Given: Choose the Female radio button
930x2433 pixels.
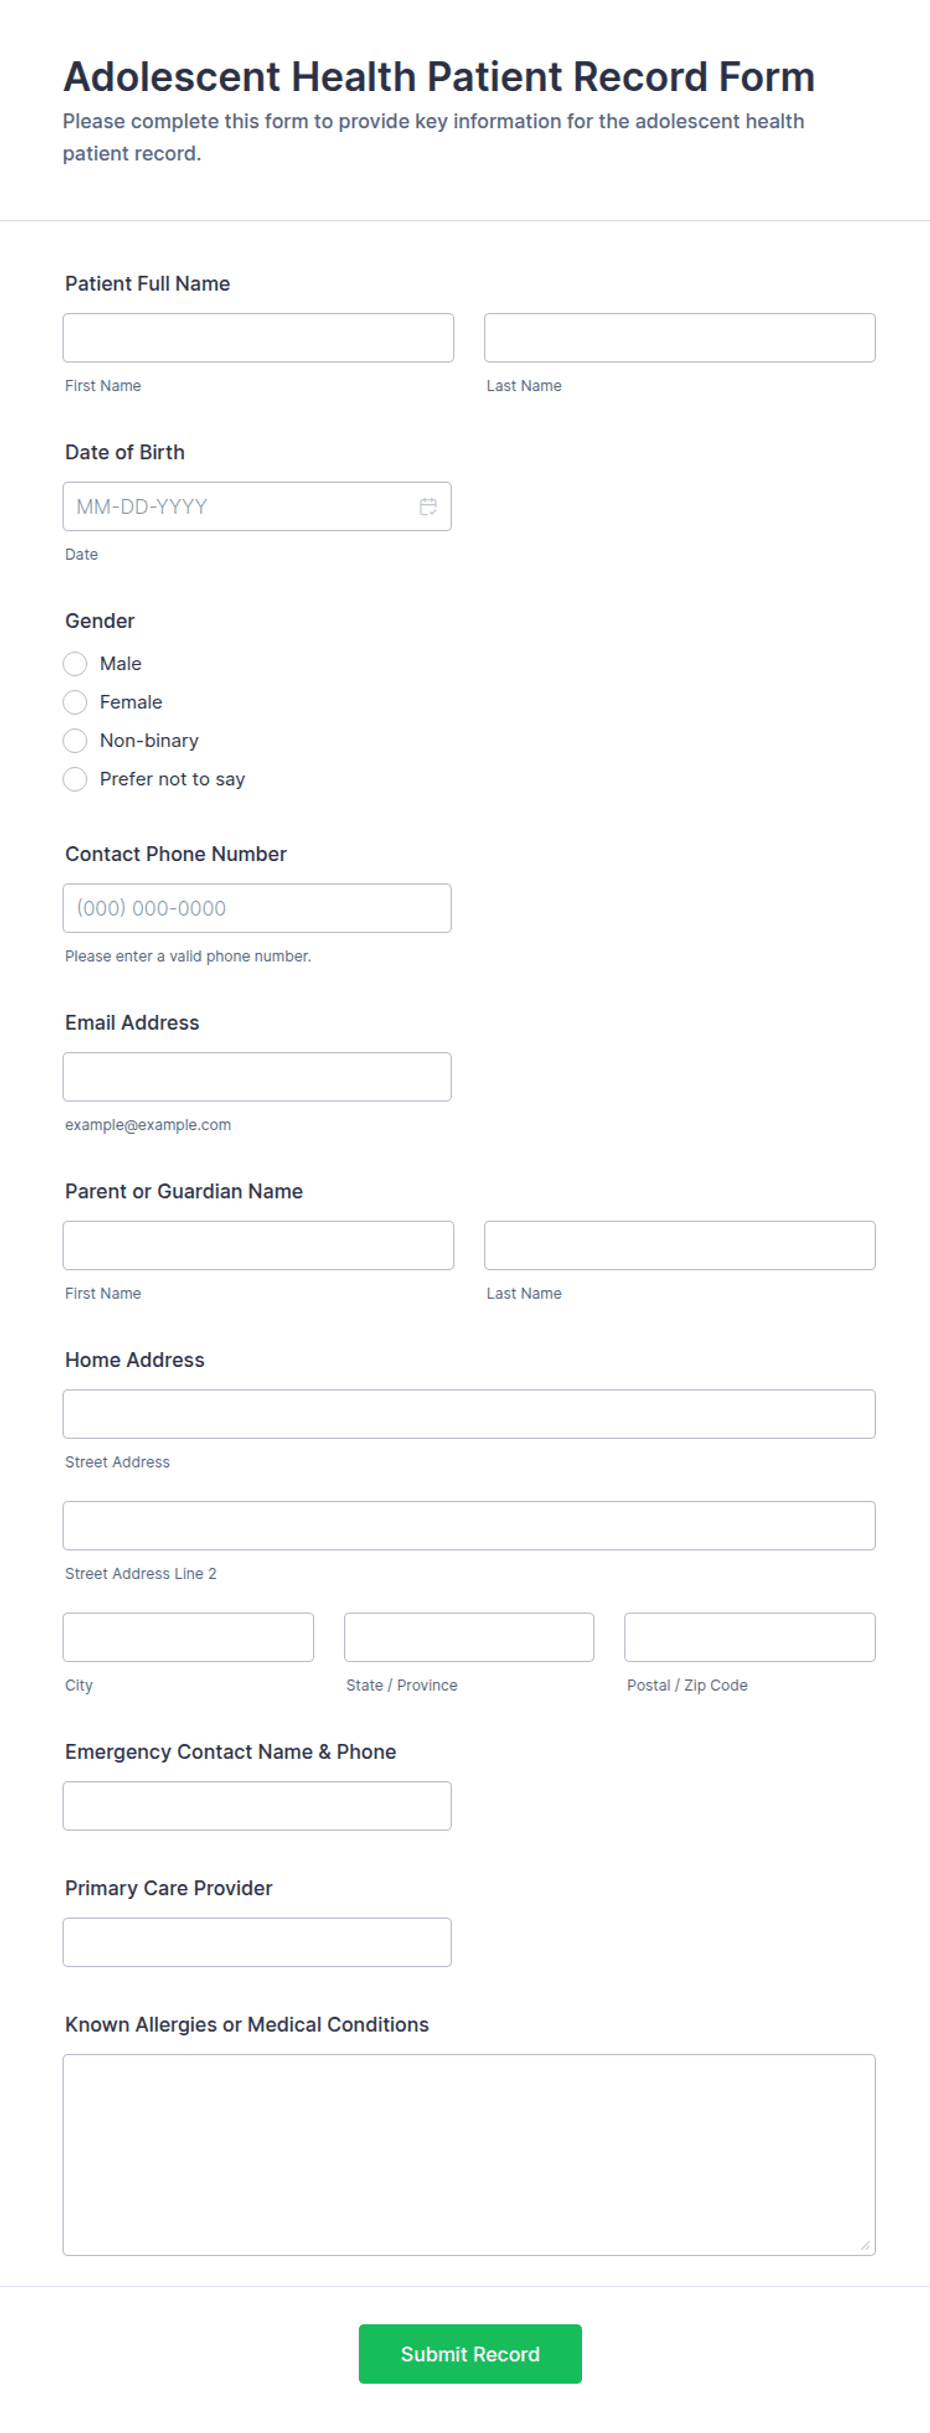Looking at the screenshot, I should click(x=75, y=702).
